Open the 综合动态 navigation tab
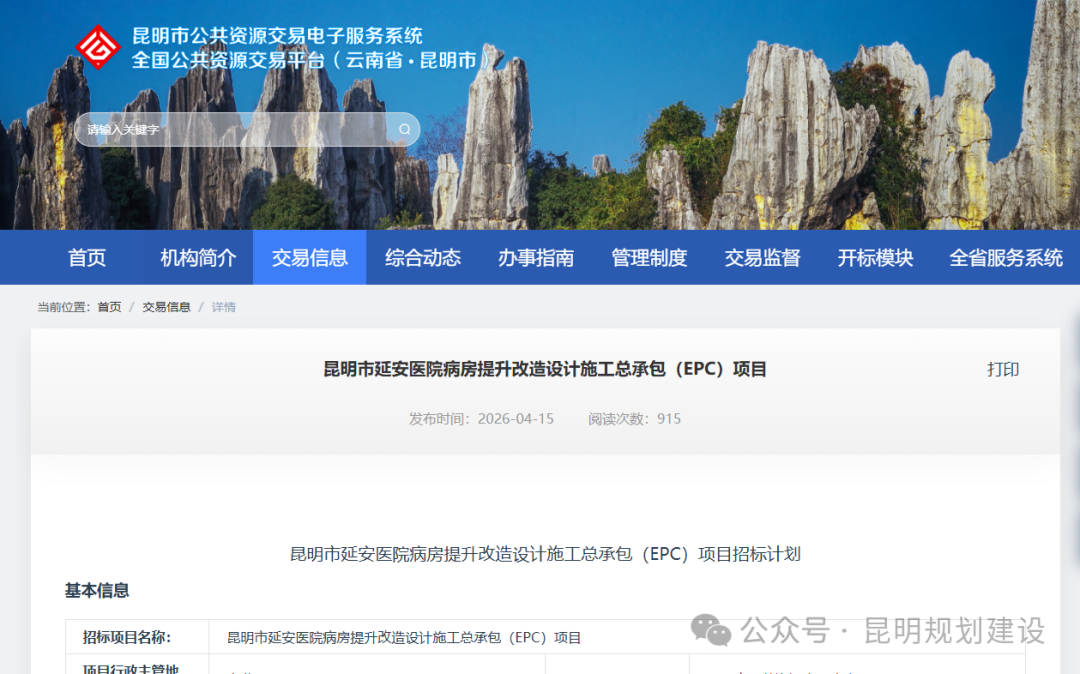This screenshot has height=674, width=1080. point(422,257)
